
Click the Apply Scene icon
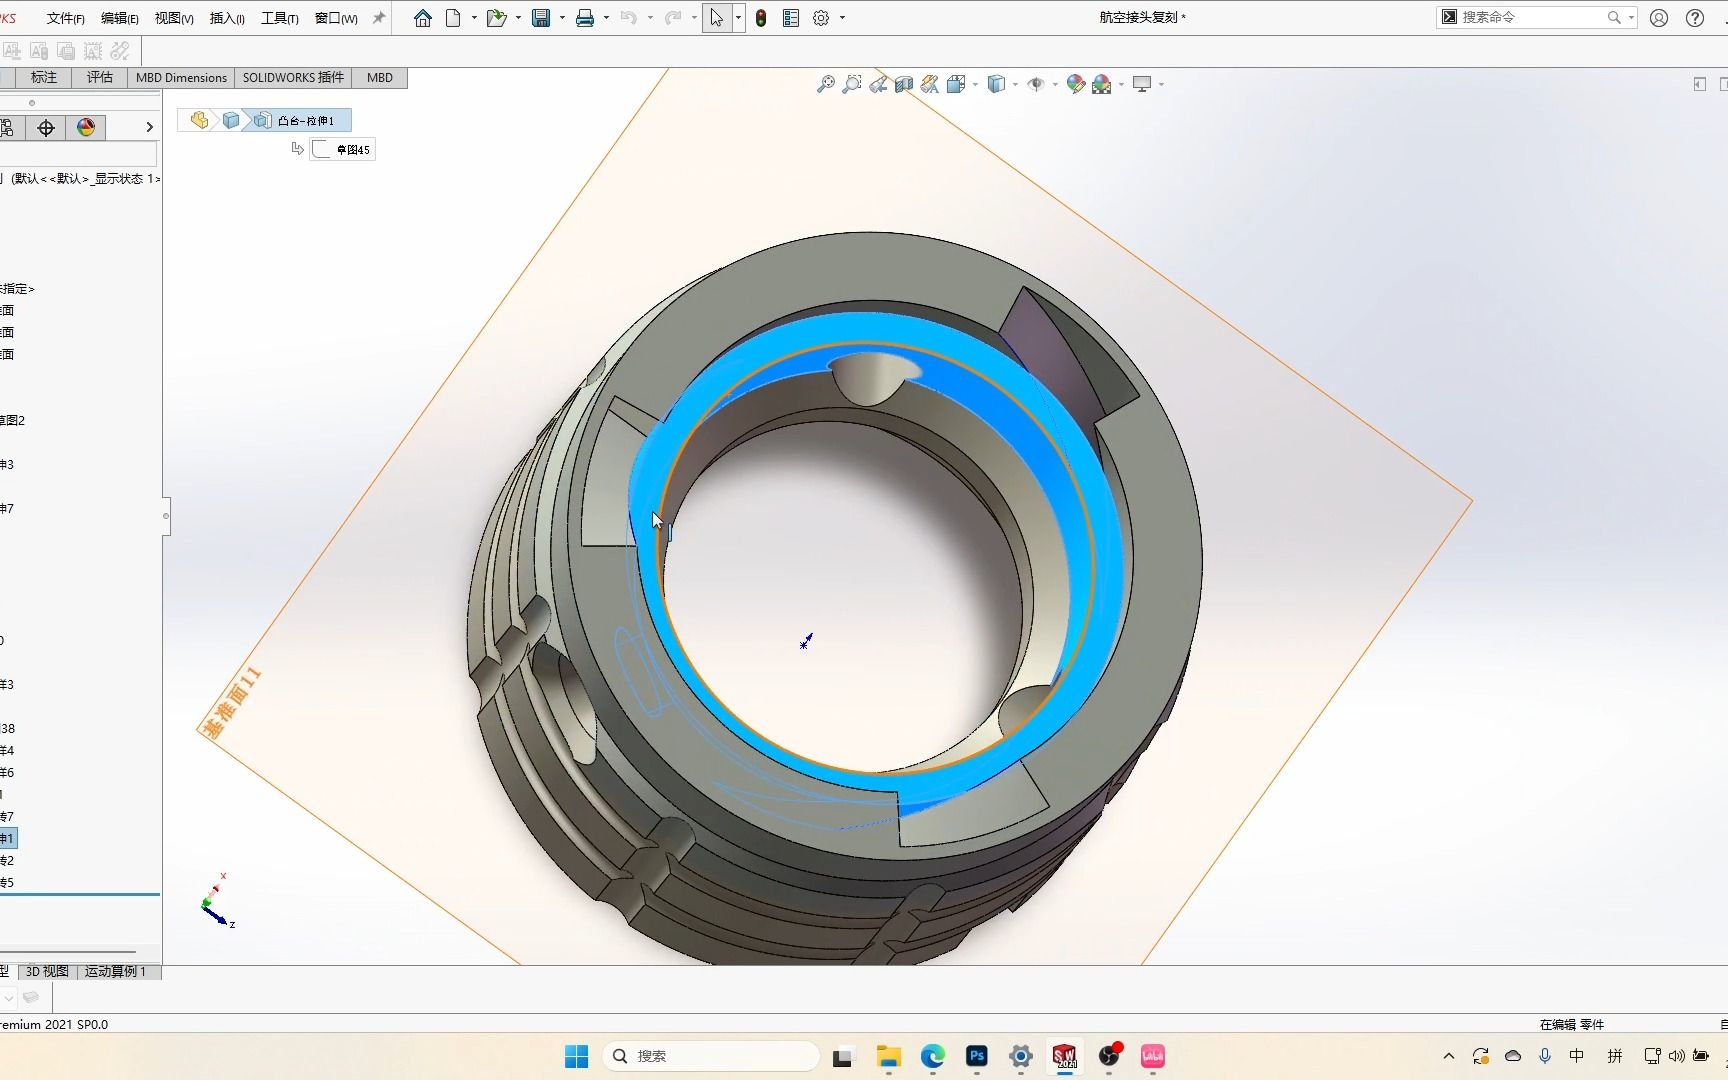pos(1102,84)
